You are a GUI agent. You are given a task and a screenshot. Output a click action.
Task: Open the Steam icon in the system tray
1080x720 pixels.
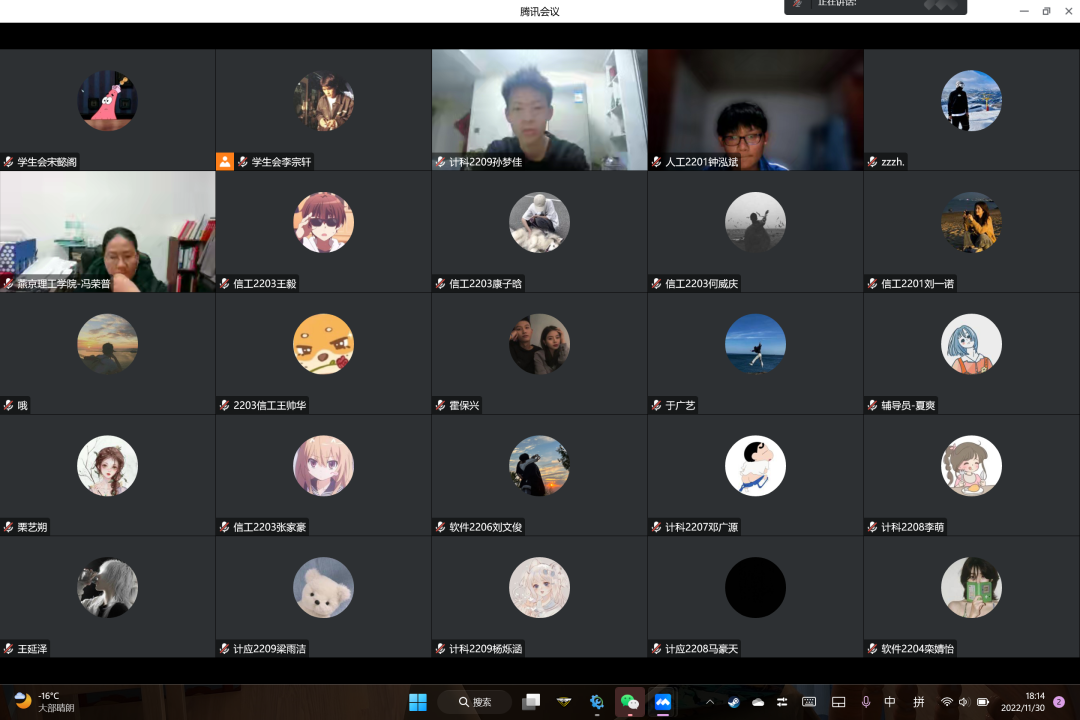tap(733, 702)
